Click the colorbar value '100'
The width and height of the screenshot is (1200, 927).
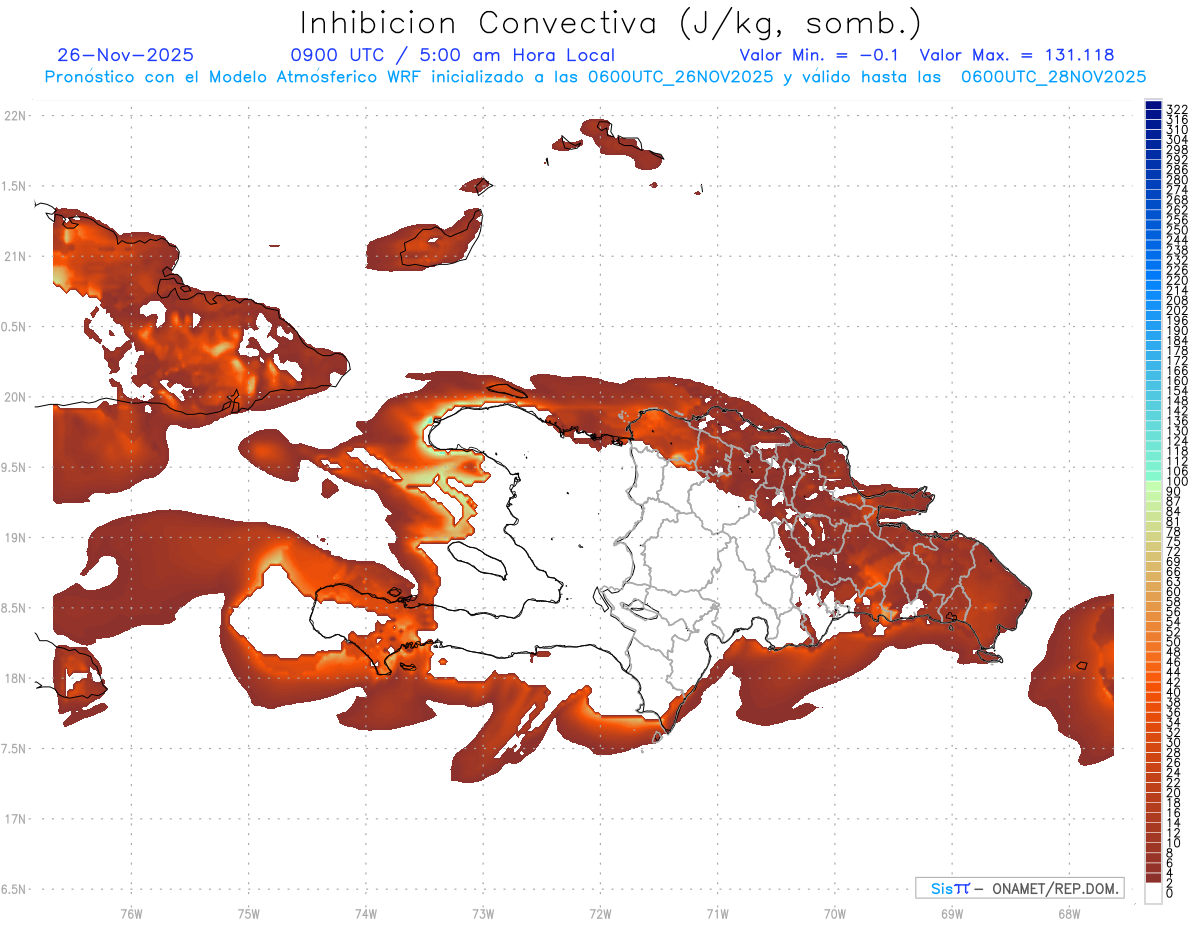[x=1177, y=482]
